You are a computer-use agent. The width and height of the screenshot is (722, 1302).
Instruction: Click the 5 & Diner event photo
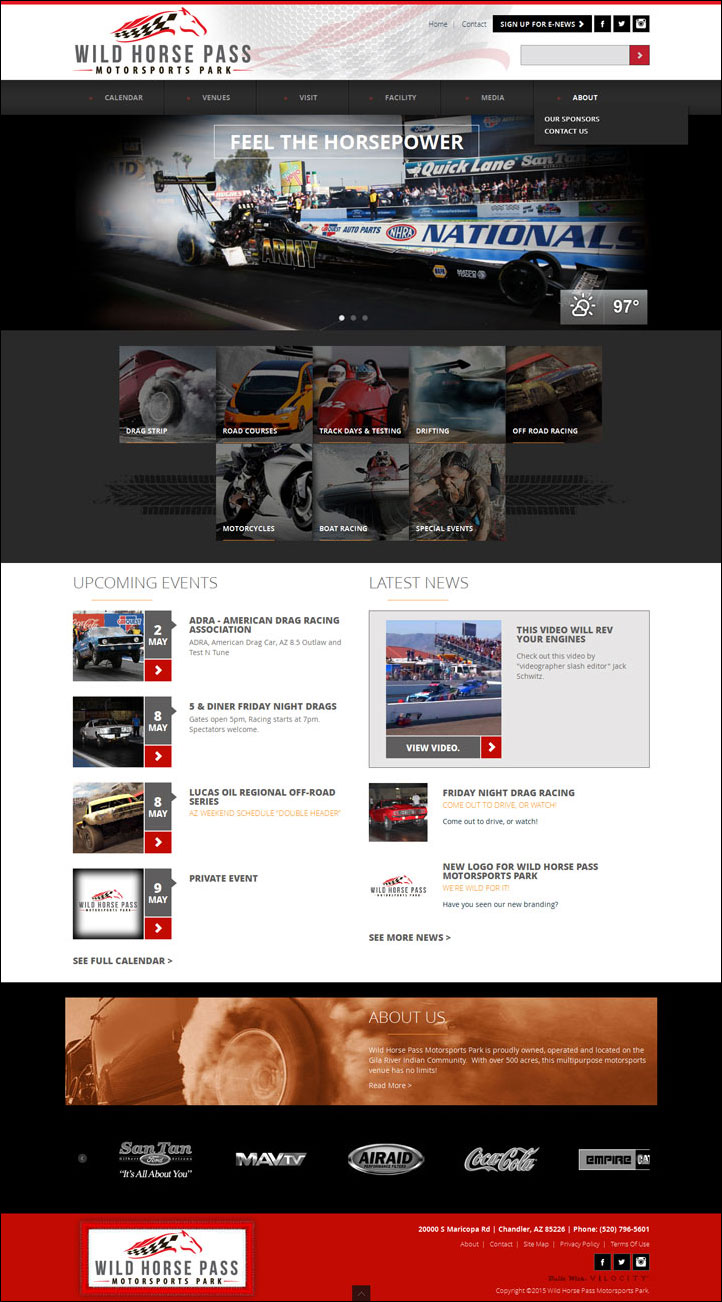(x=108, y=732)
